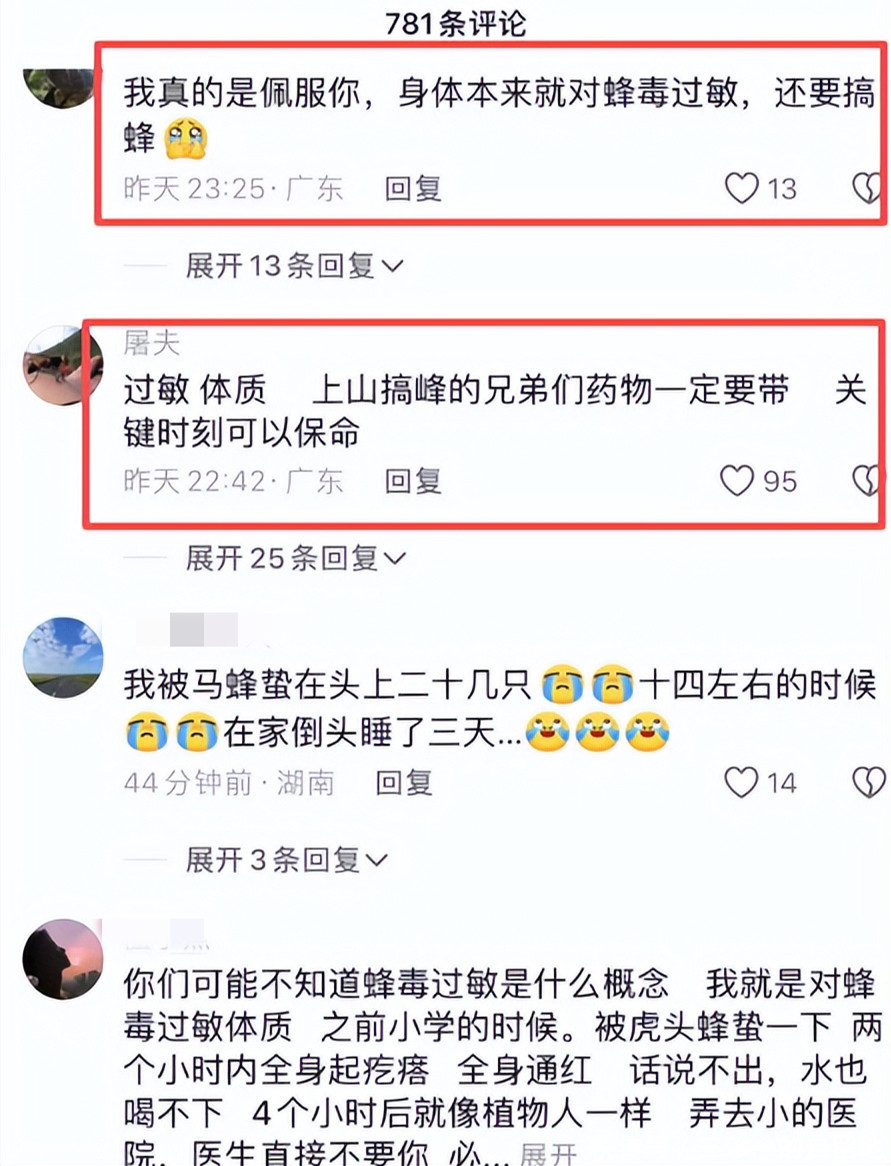Viewport: 891px width, 1166px height.
Task: Expand 展开25条回复
Action: click(x=296, y=558)
